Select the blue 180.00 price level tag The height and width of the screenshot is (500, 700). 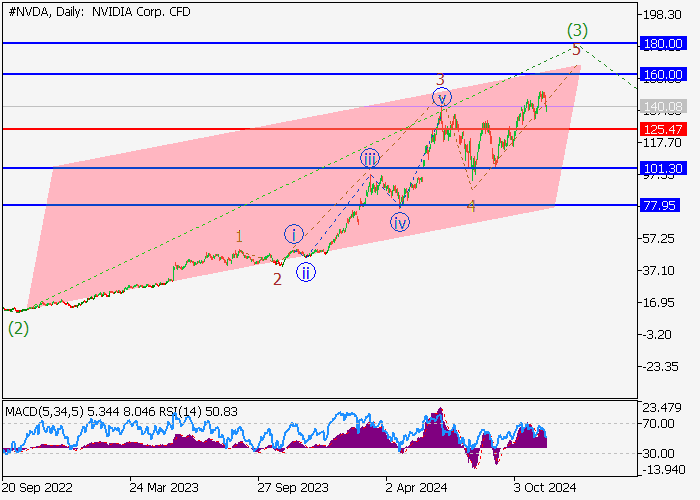(x=662, y=44)
